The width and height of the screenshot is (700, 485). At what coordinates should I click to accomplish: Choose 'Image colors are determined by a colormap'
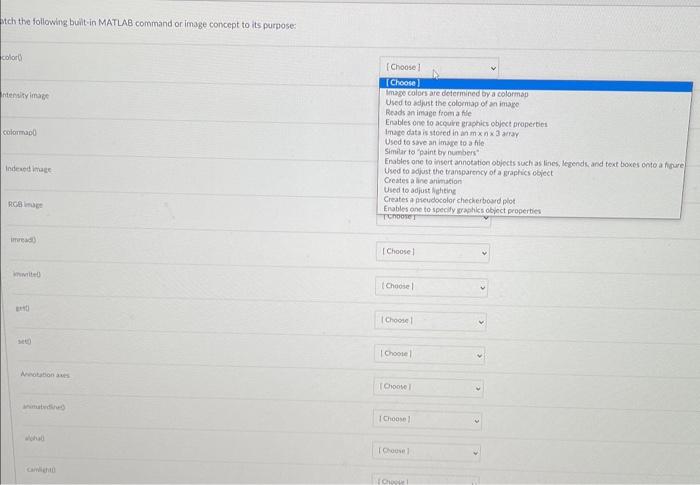click(x=457, y=94)
